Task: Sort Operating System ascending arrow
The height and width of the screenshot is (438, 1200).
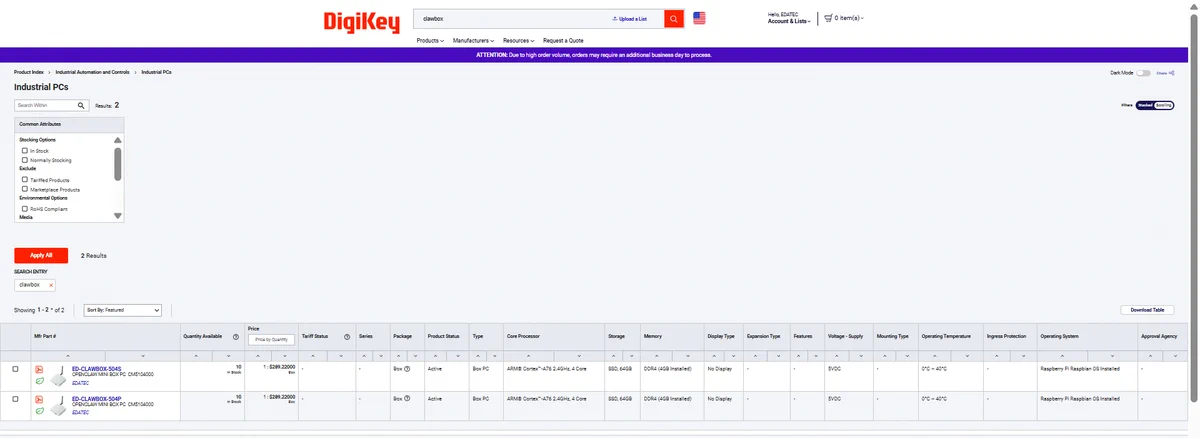Action: 1061,356
